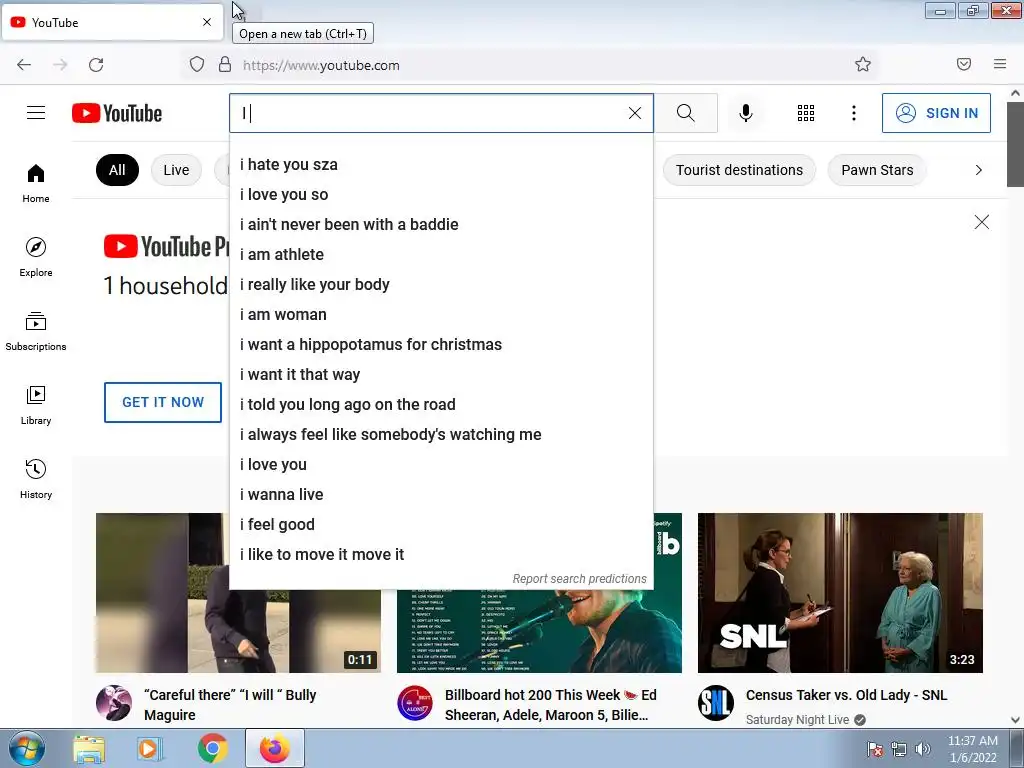Click the YouTube logo
1024x768 pixels.
[117, 113]
